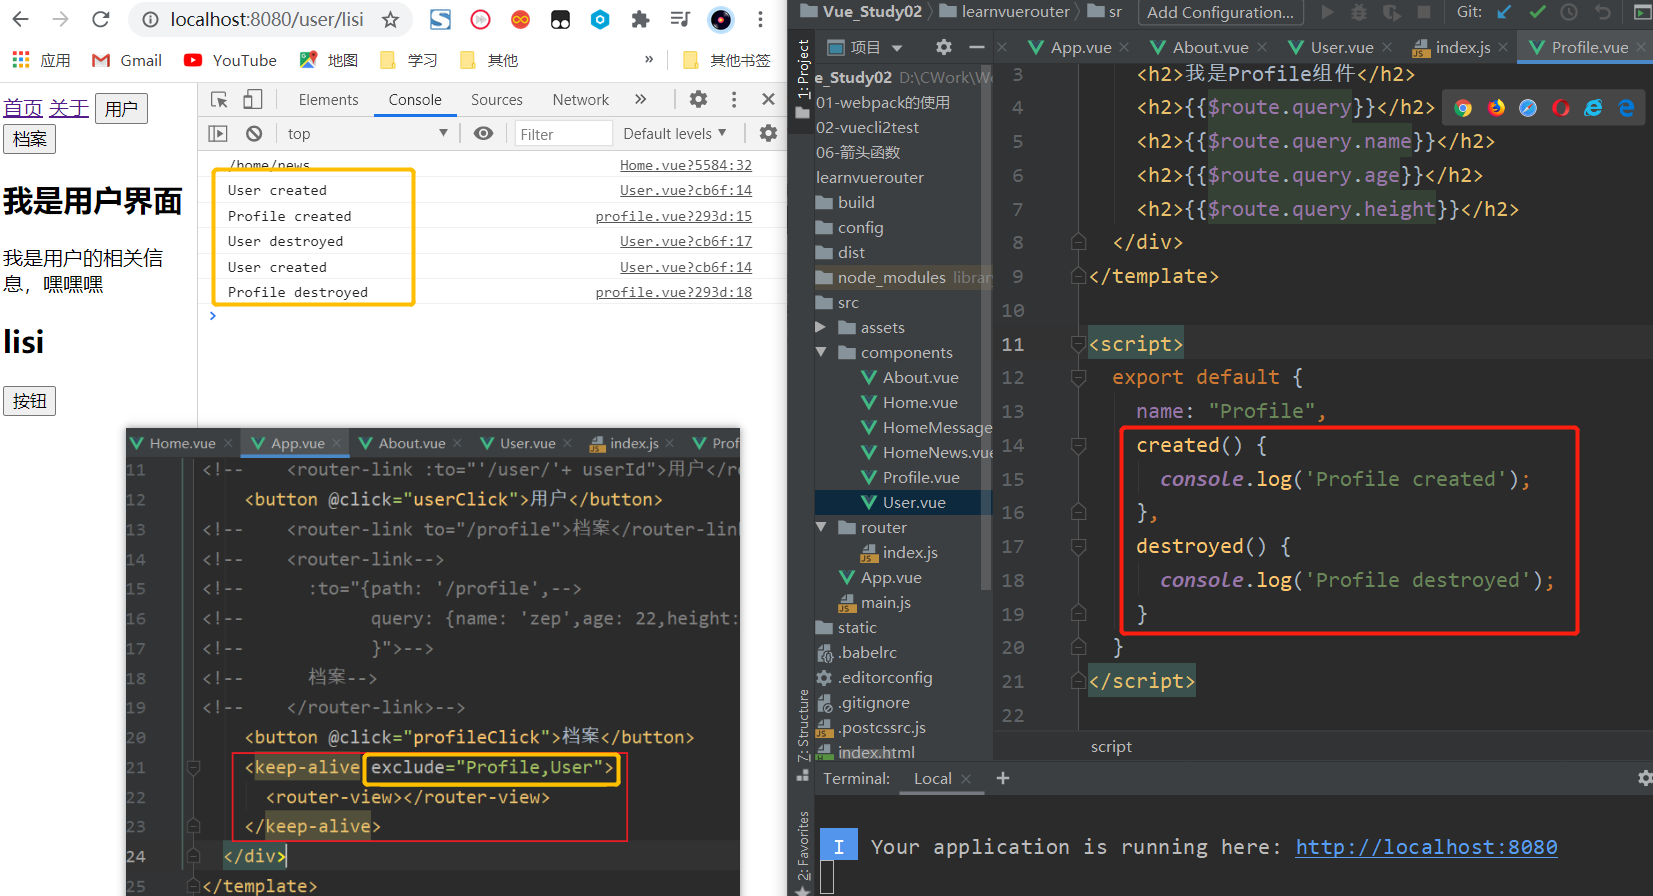Open console settings gear
Screen dimensions: 1653x896
pos(768,133)
